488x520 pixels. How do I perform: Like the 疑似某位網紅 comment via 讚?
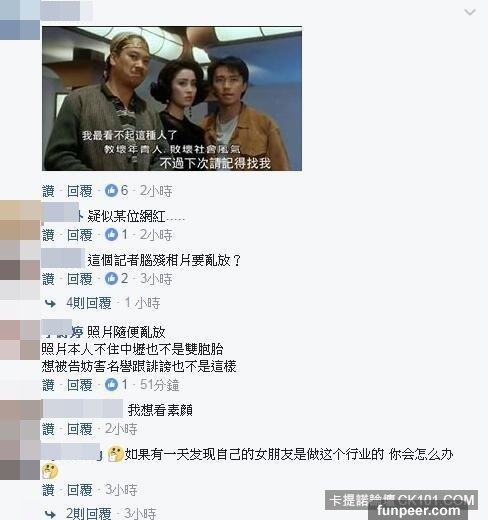pos(48,235)
